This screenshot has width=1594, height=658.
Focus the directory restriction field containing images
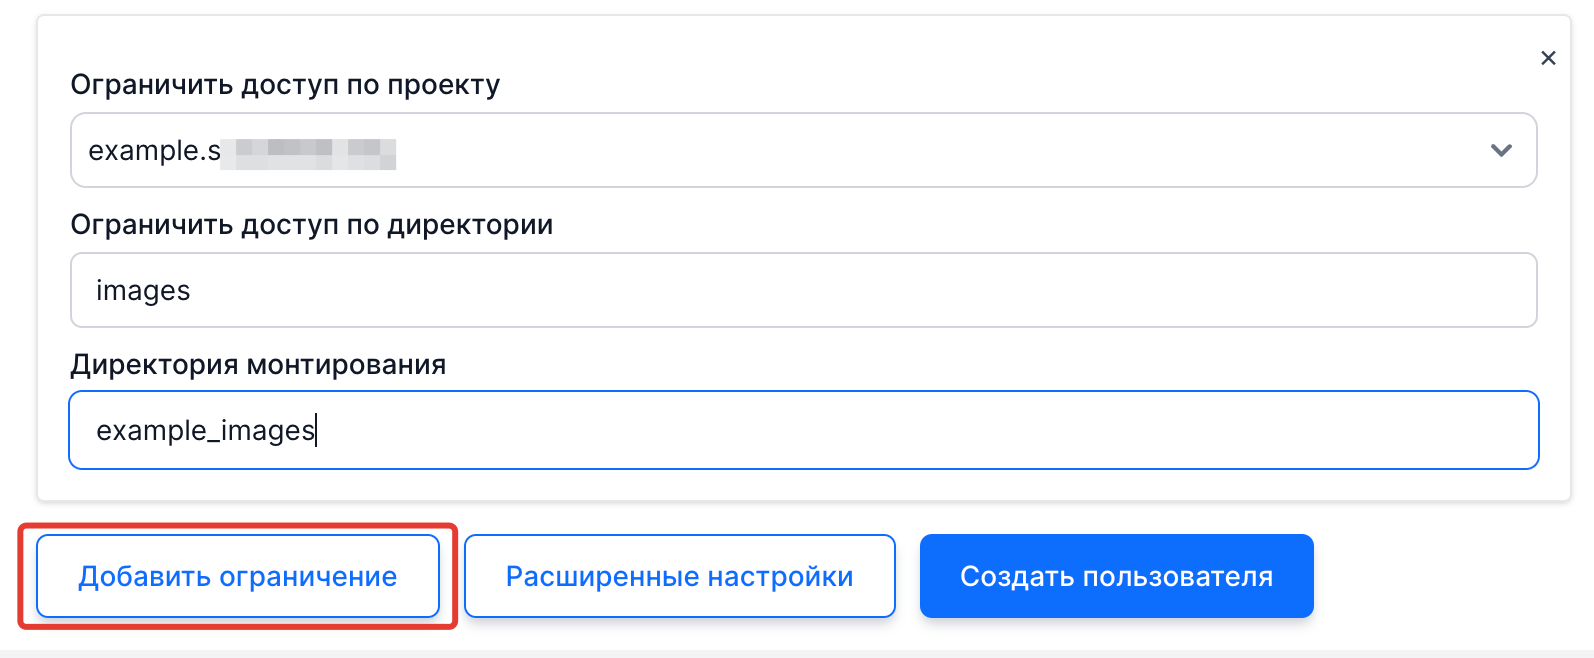pos(803,290)
